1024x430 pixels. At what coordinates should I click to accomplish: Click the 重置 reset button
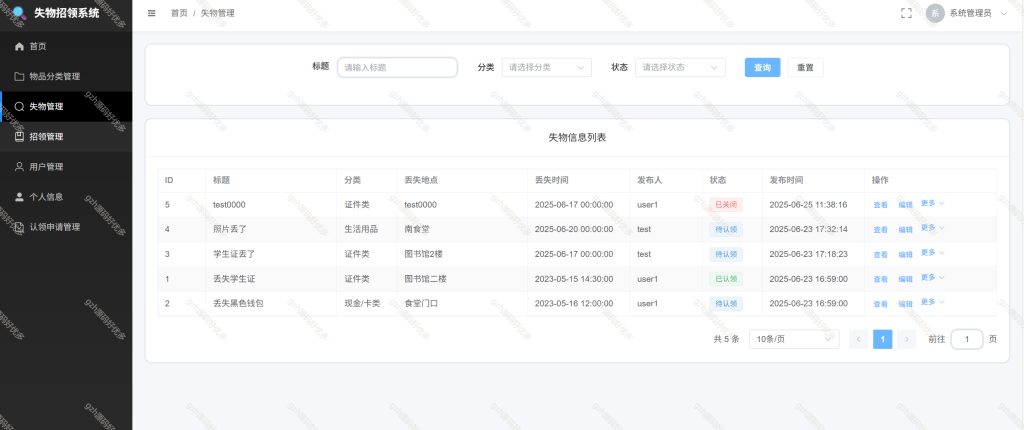click(x=805, y=67)
